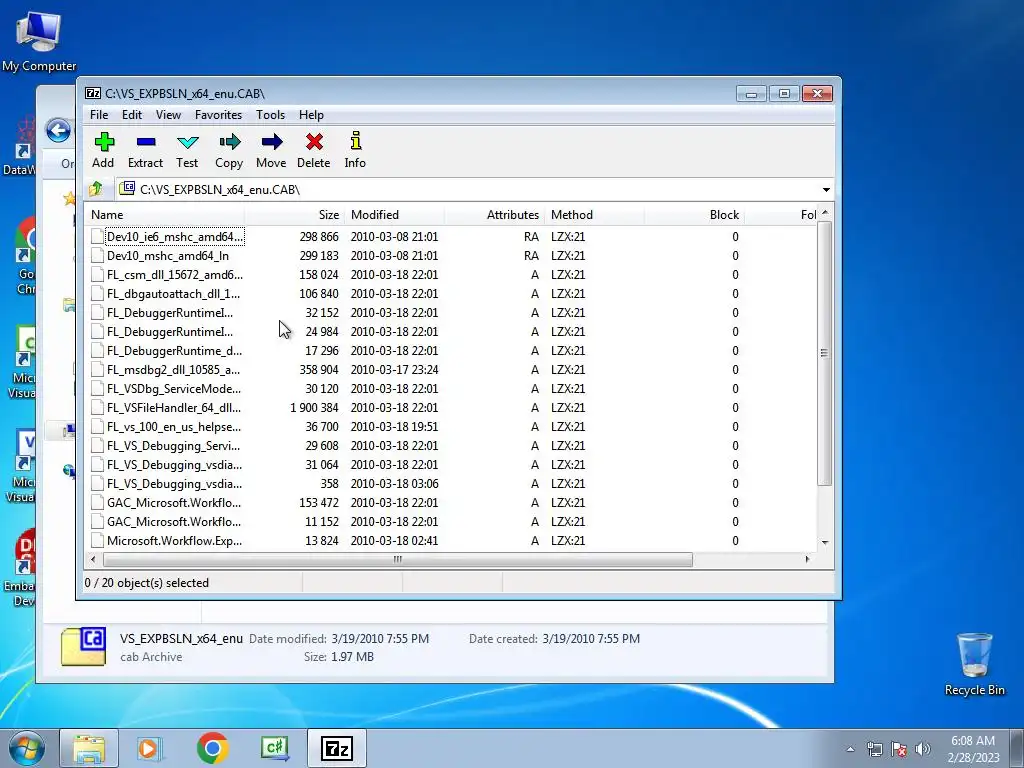Click file icon of FL_VSFileHandler_64_dll...
The image size is (1024, 768).
97,408
